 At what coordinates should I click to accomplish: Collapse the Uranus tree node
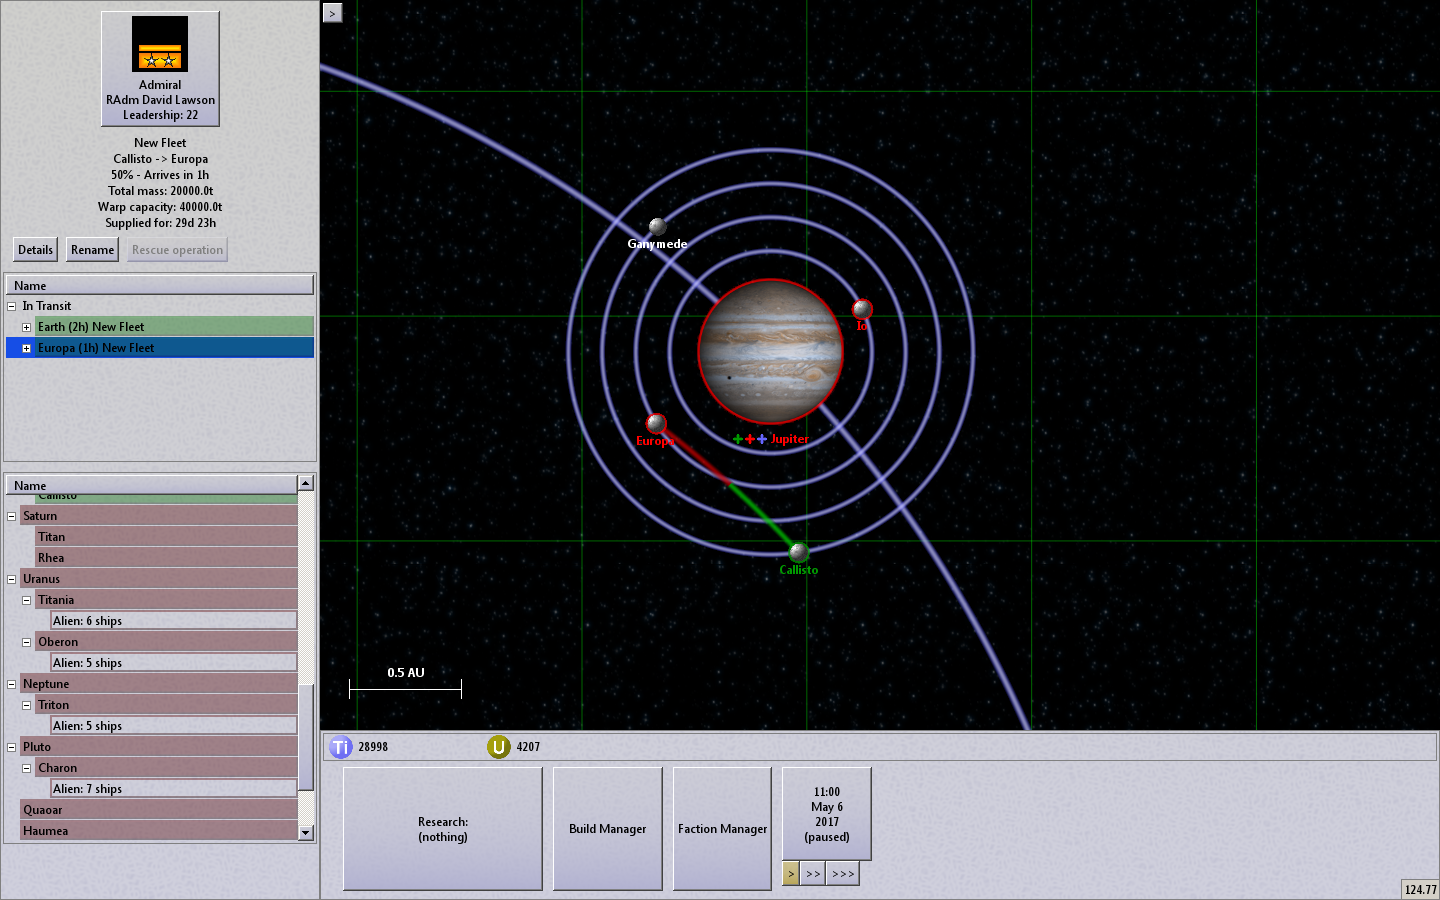[x=12, y=579]
